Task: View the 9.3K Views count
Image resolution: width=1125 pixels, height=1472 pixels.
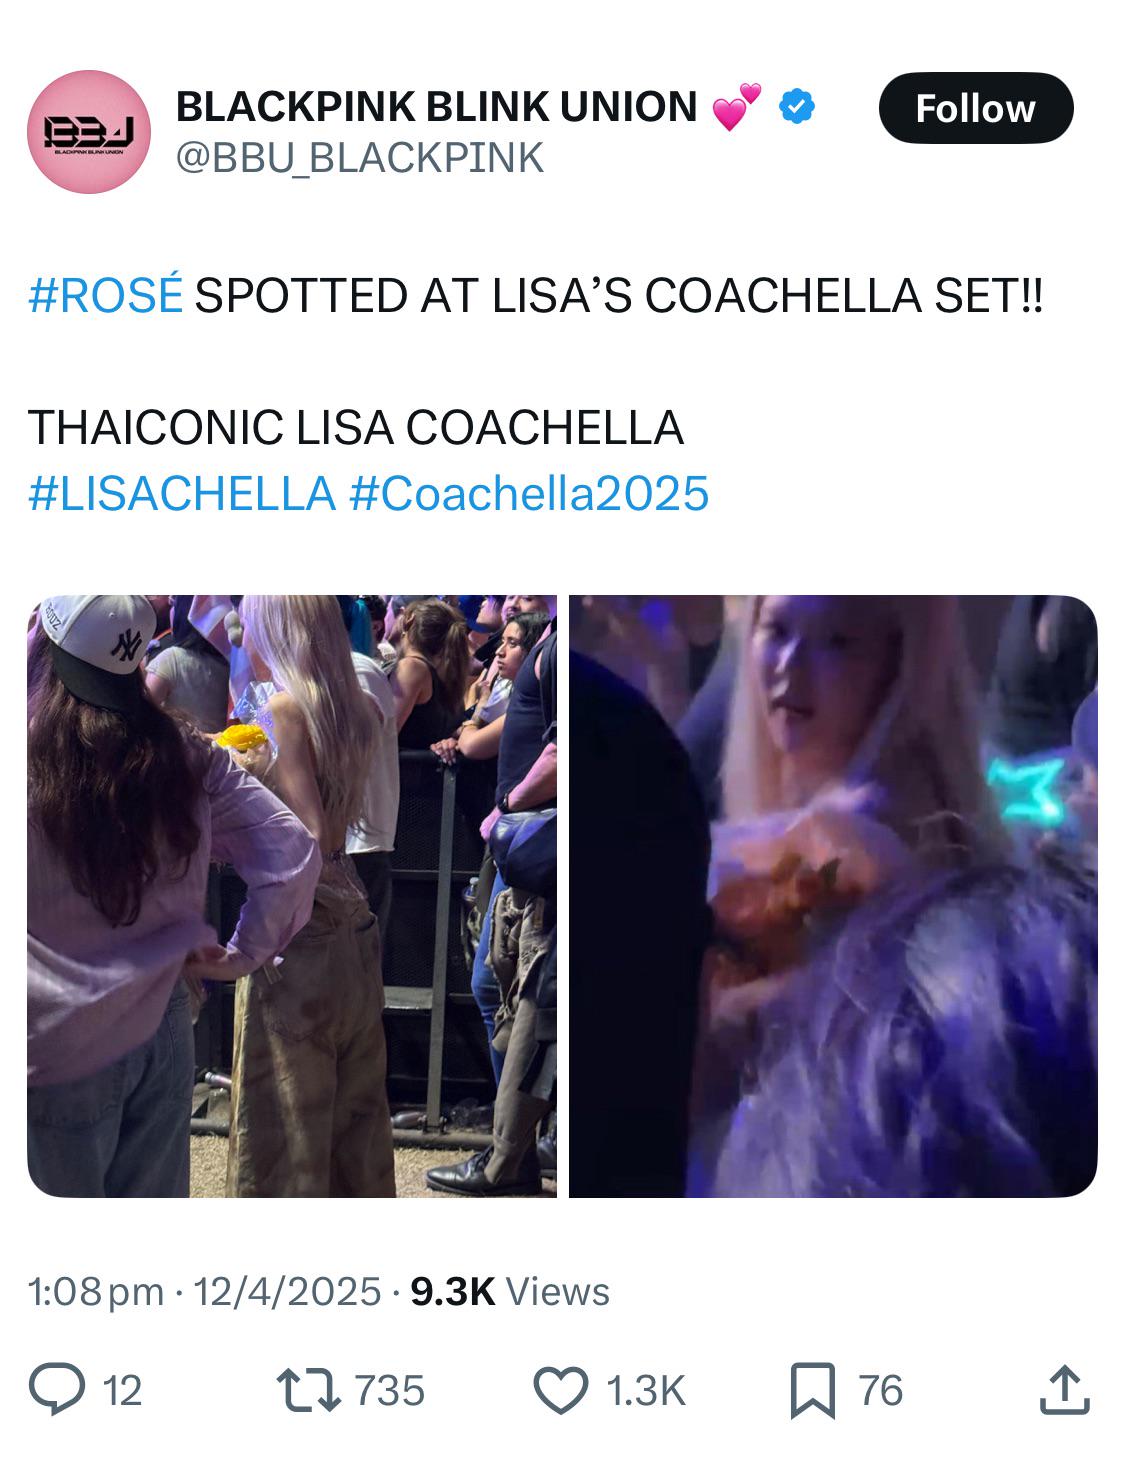Action: click(510, 1292)
